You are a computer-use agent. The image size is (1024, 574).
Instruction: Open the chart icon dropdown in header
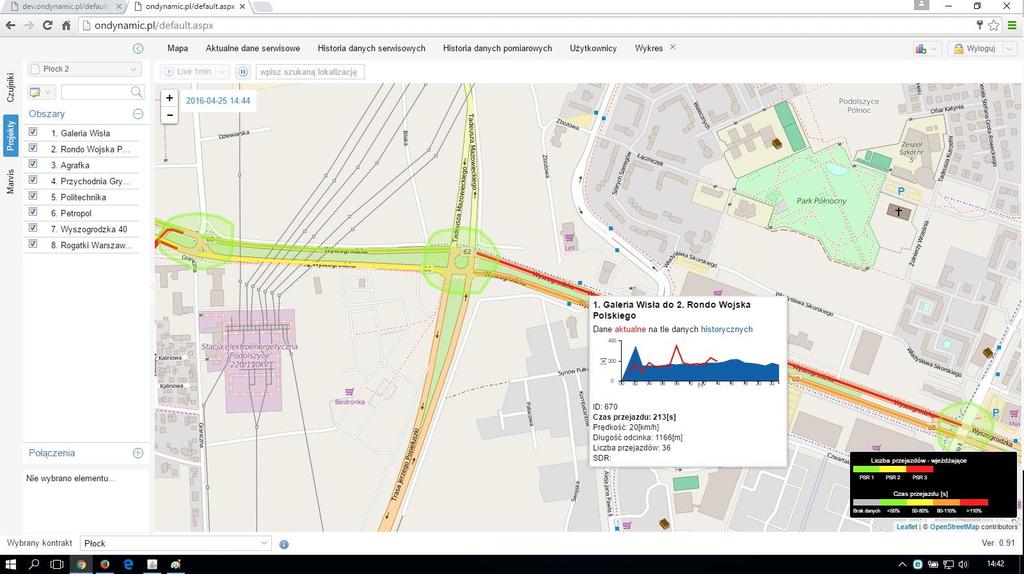tap(926, 49)
